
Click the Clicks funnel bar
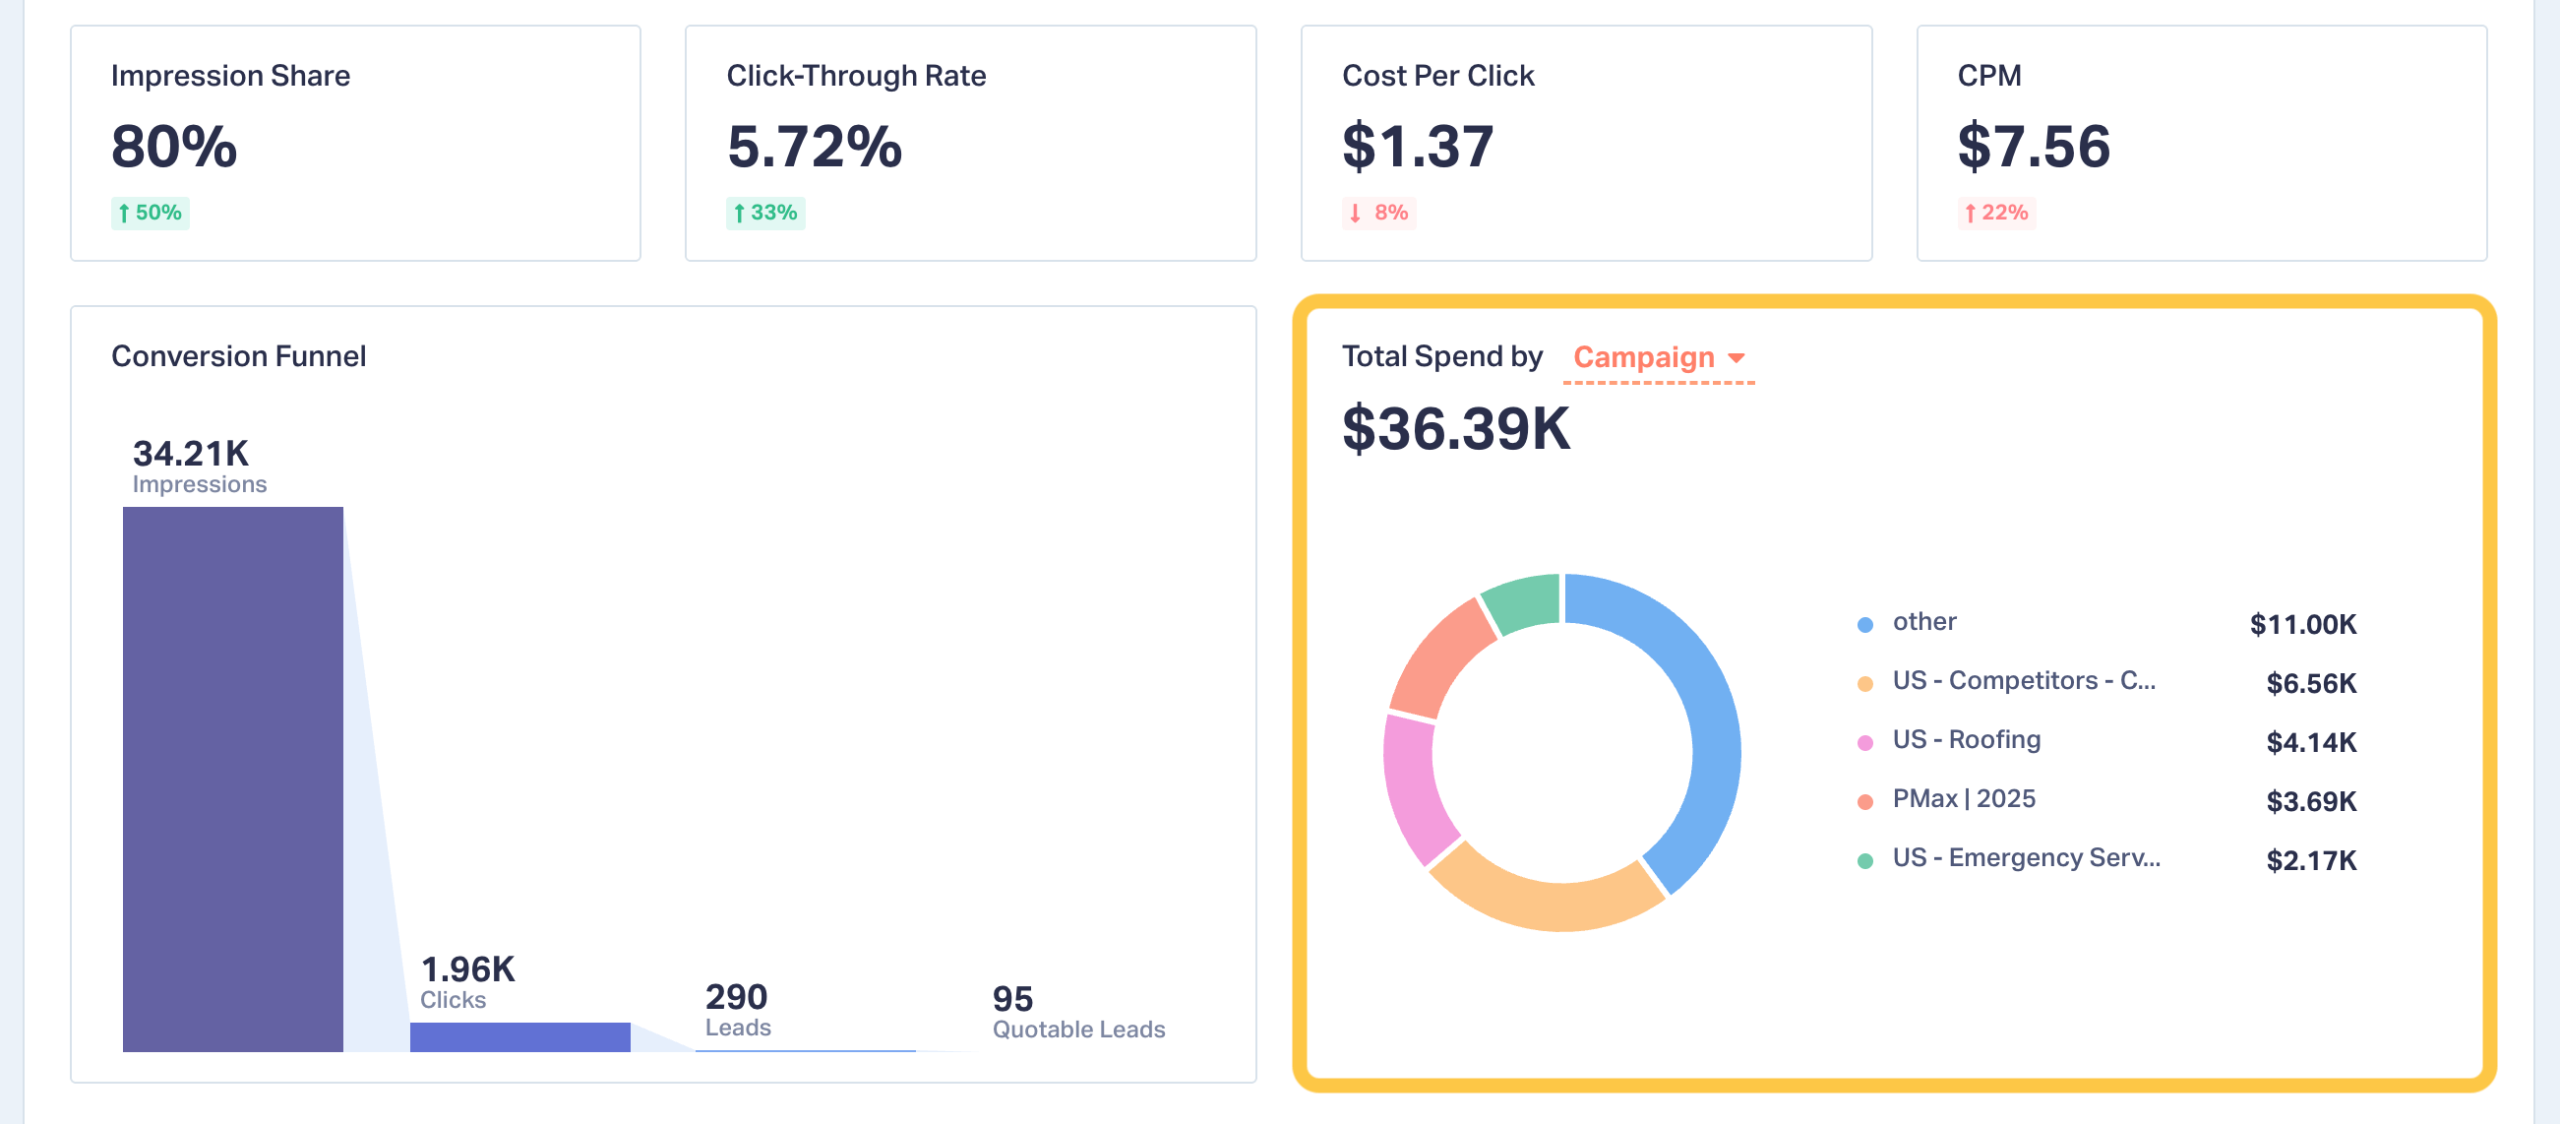point(519,1036)
